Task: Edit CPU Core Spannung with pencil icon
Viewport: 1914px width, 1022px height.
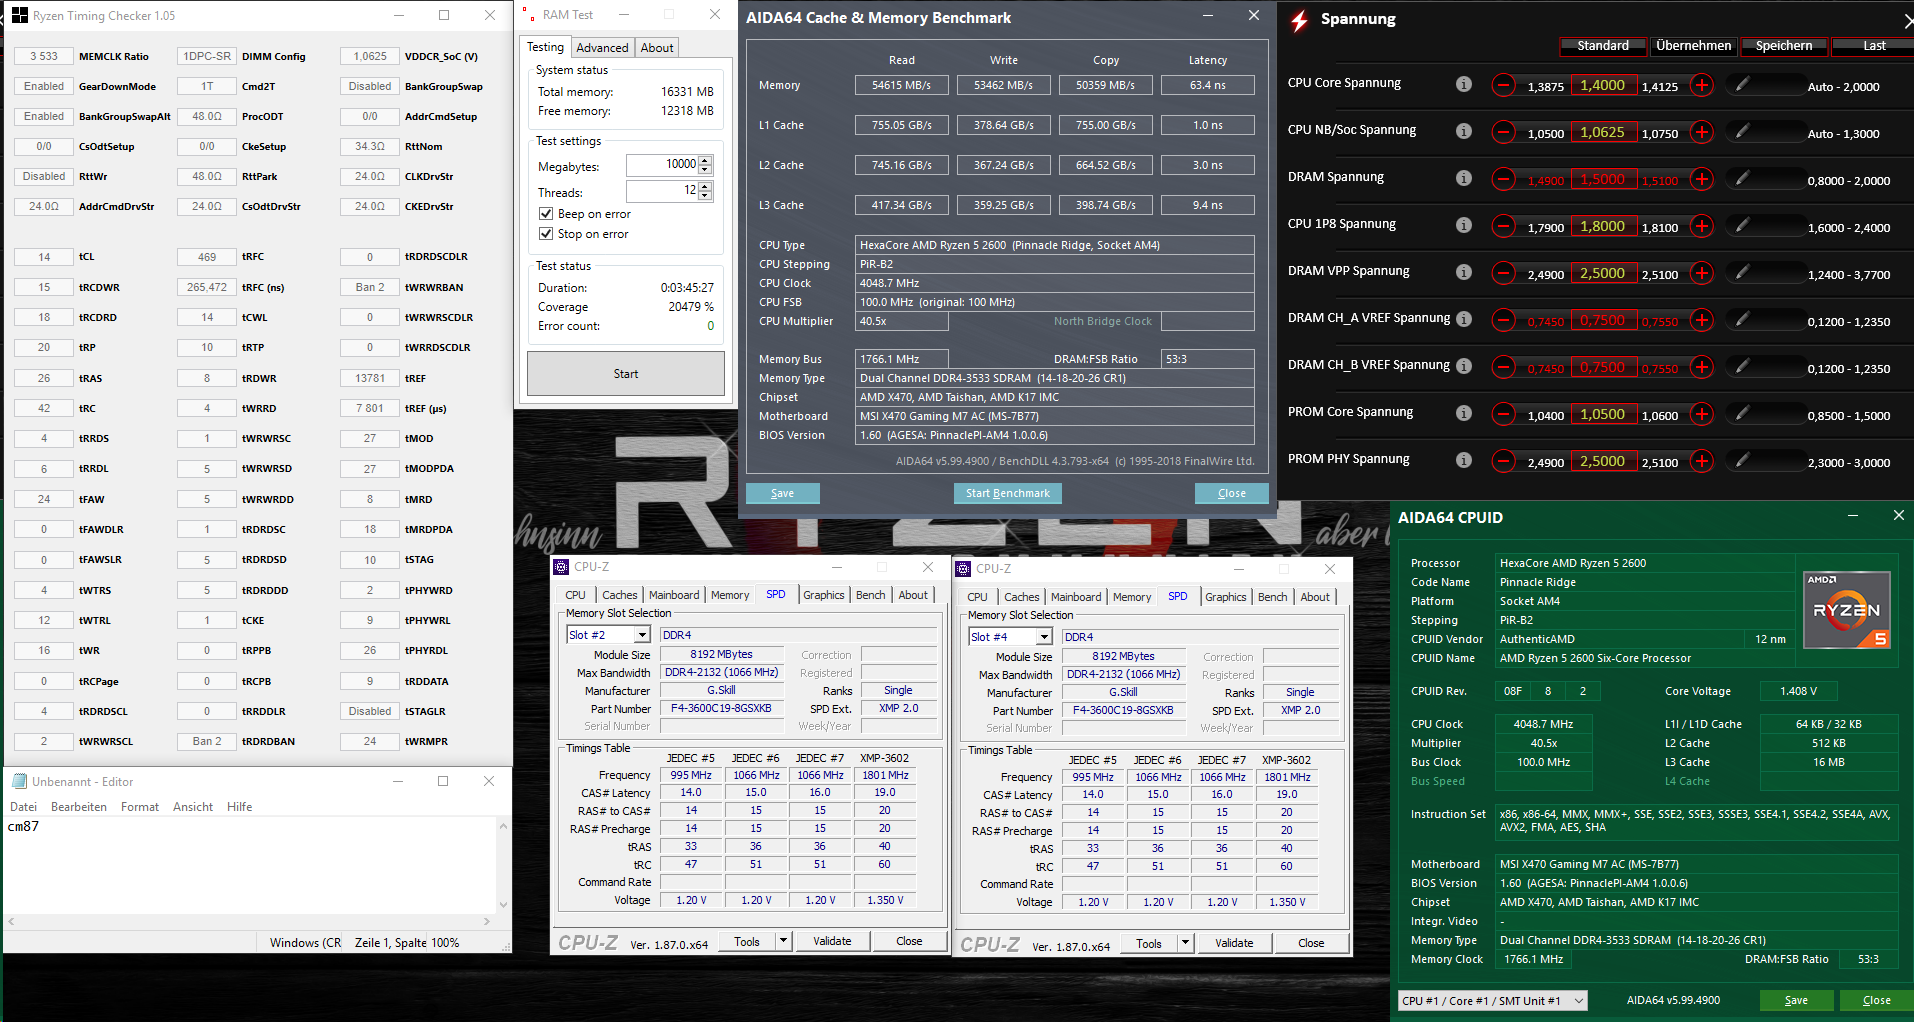Action: [x=1742, y=84]
